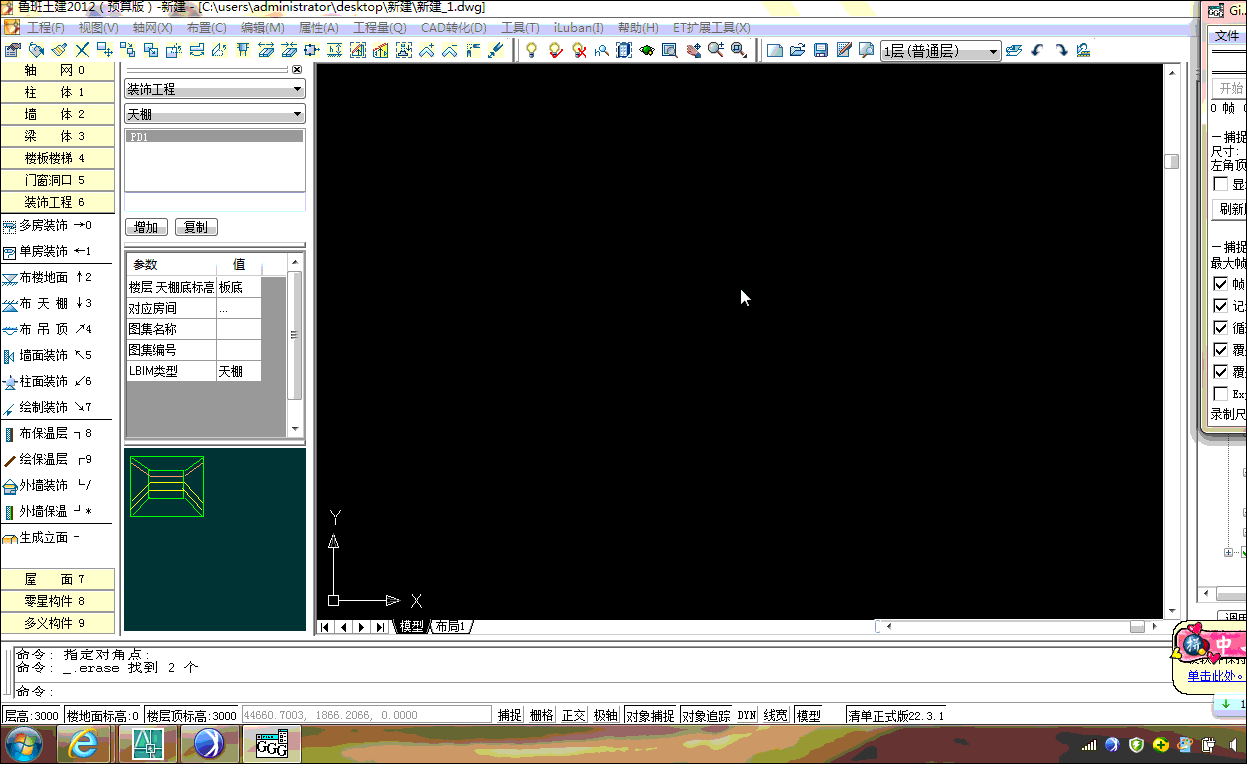Expand the 墙体 2 category
Viewport: 1247px width, 764px height.
click(x=57, y=114)
